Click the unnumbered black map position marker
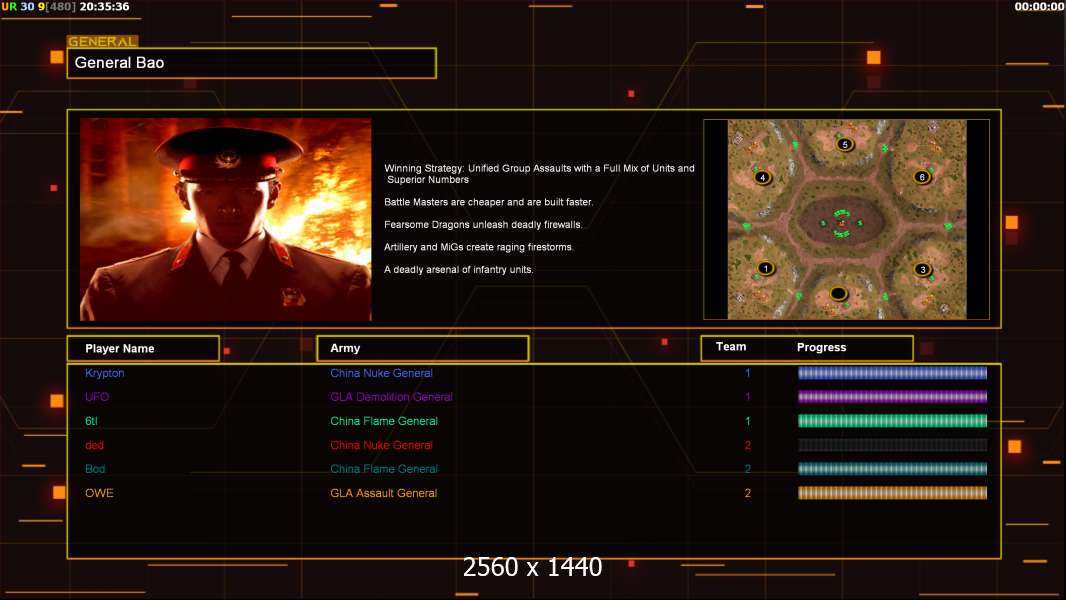 tap(839, 294)
